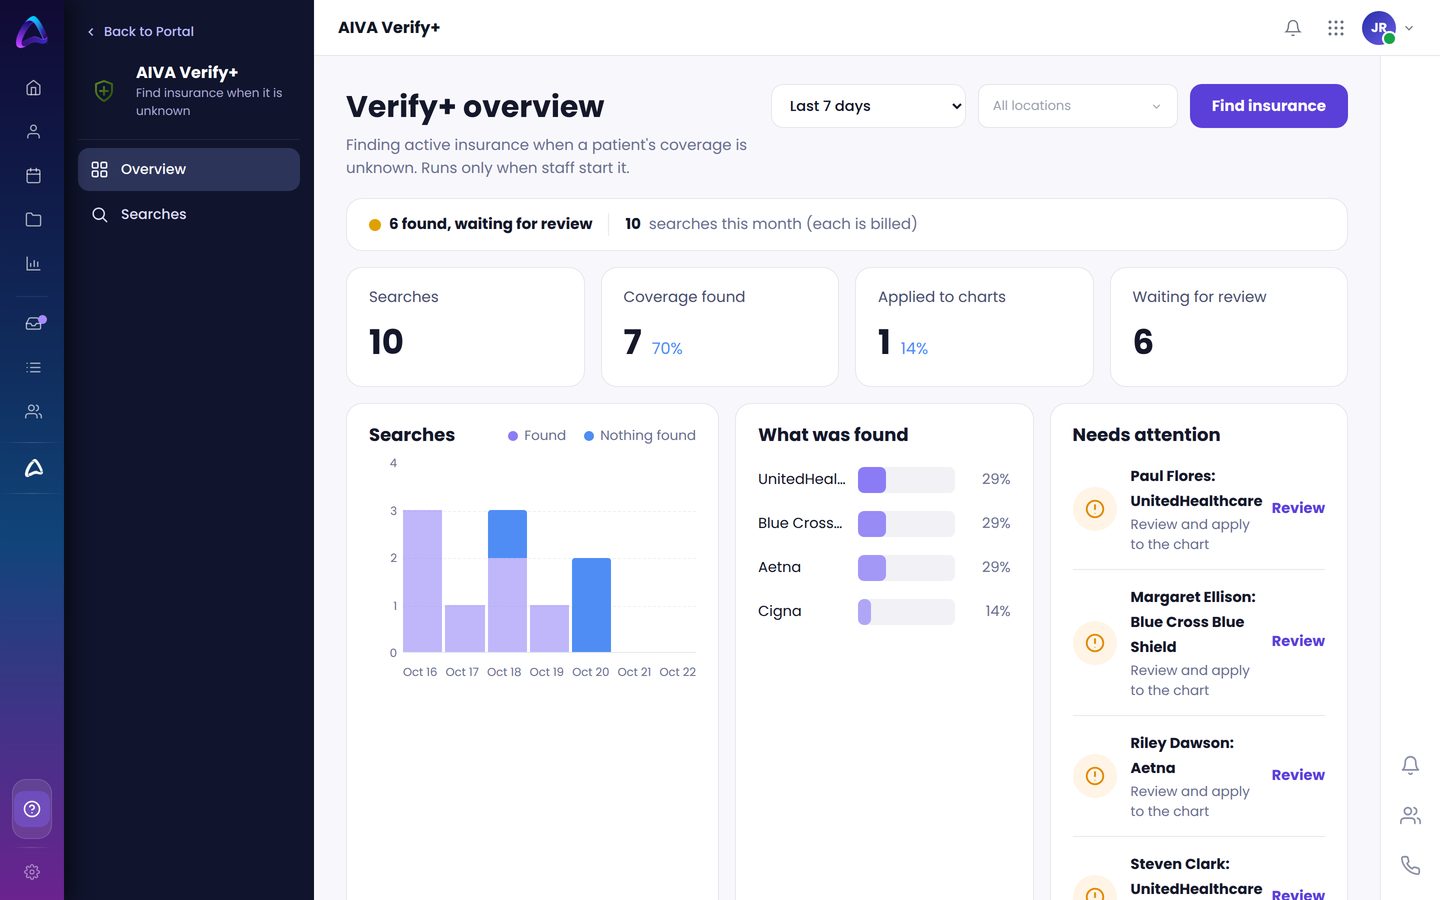Screen dimensions: 1440x900
Task: Click the Applied to charts card
Action: tap(974, 327)
